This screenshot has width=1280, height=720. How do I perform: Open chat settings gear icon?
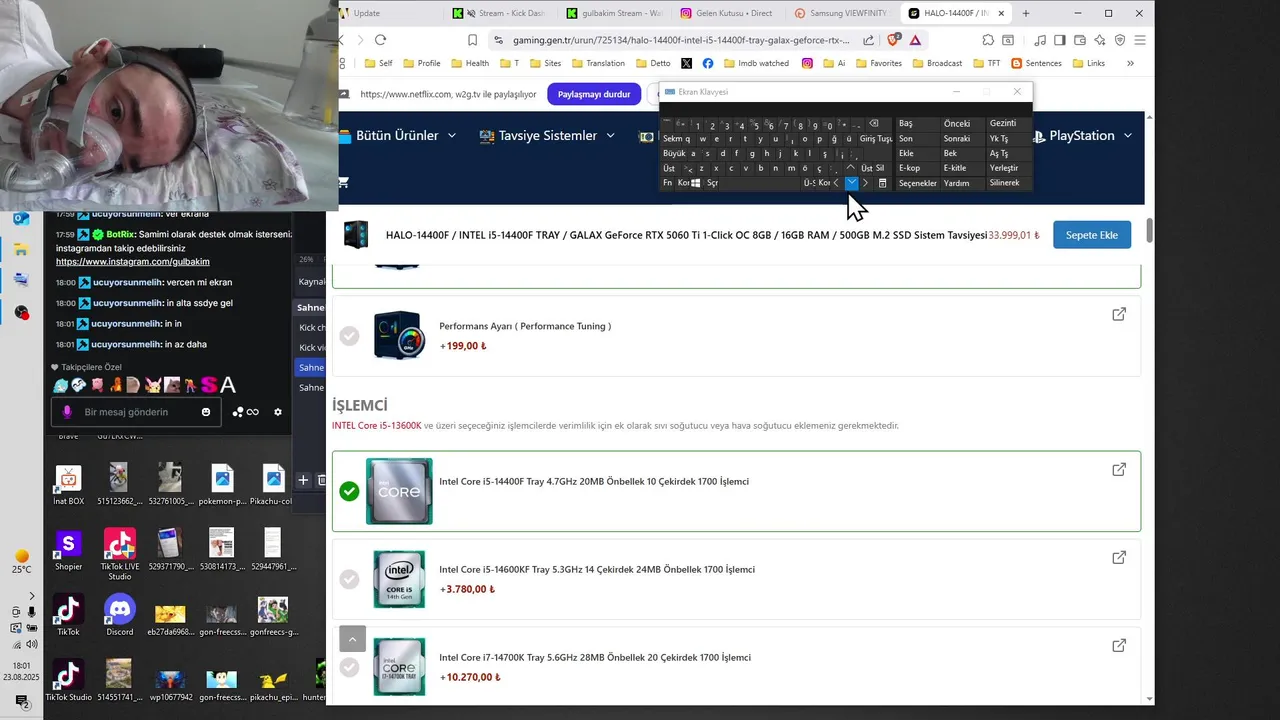[x=278, y=412]
